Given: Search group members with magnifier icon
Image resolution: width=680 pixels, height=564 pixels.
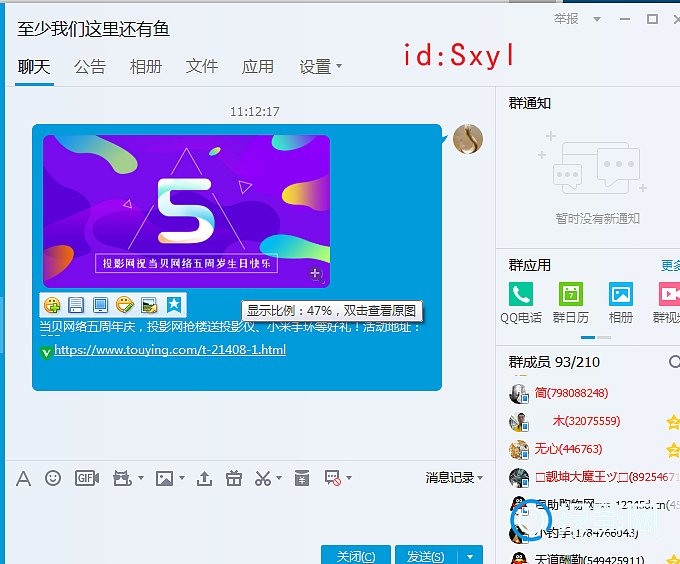Looking at the screenshot, I should [x=674, y=362].
